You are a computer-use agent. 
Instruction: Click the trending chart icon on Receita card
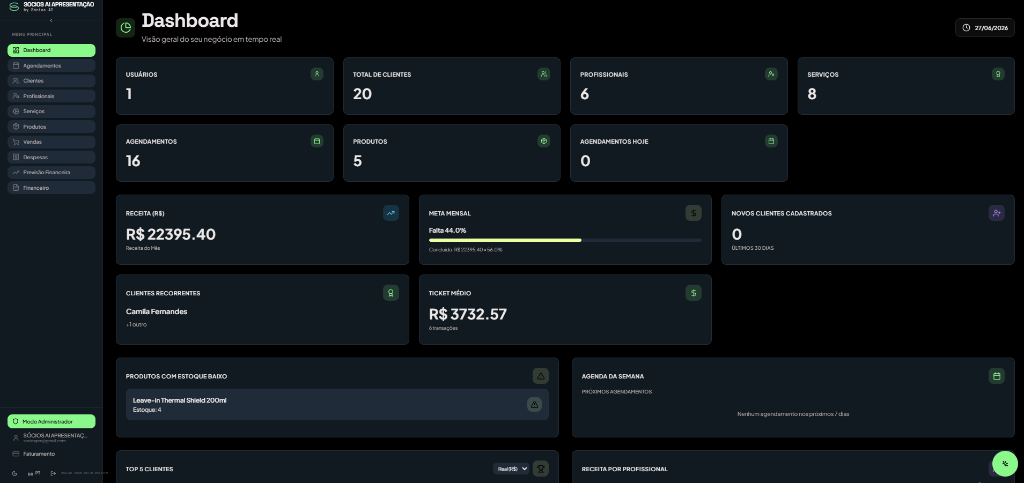(391, 213)
